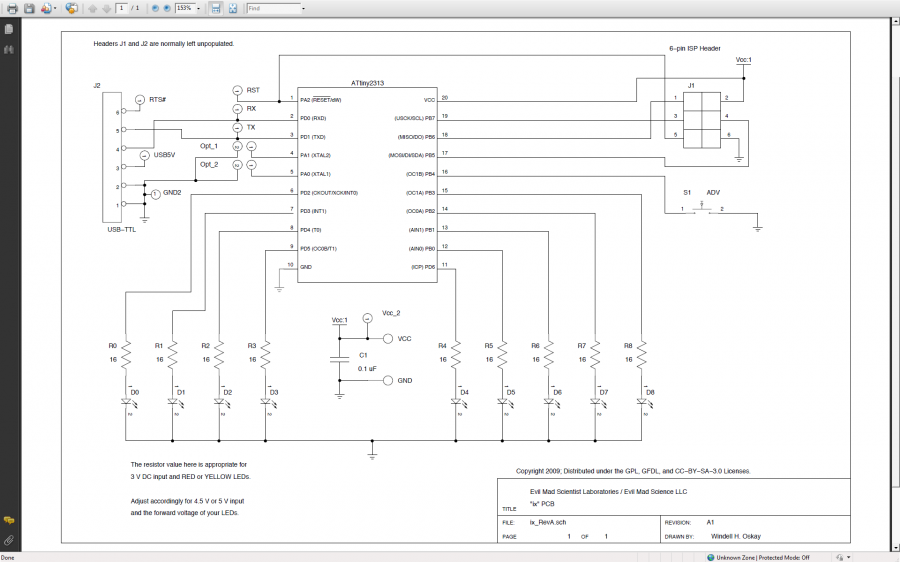Toggle the fit one full page view
Screen dimensions: 900x562
[x=232, y=8]
